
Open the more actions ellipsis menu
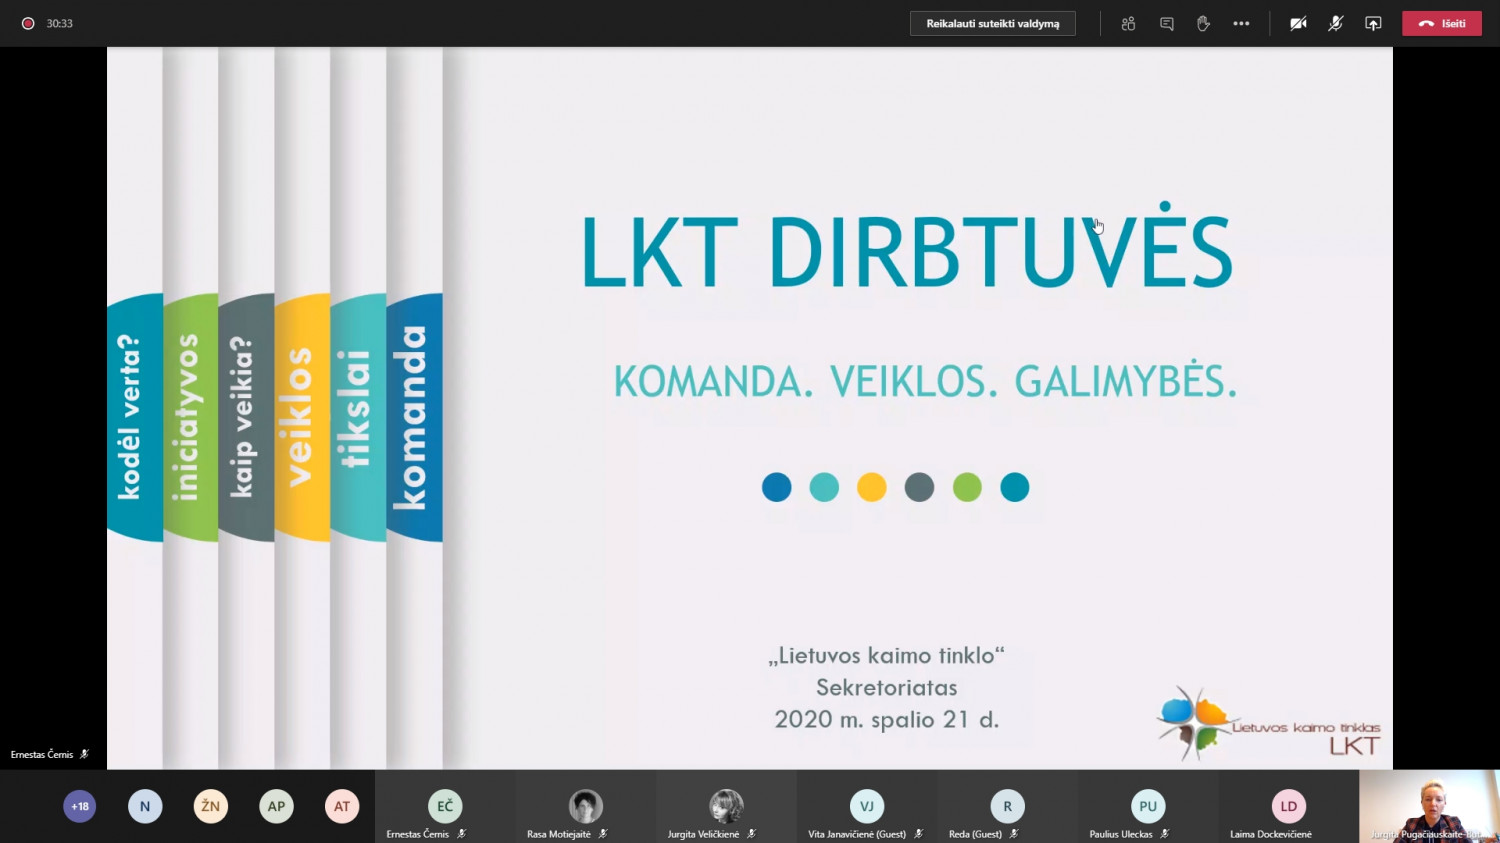point(1241,24)
